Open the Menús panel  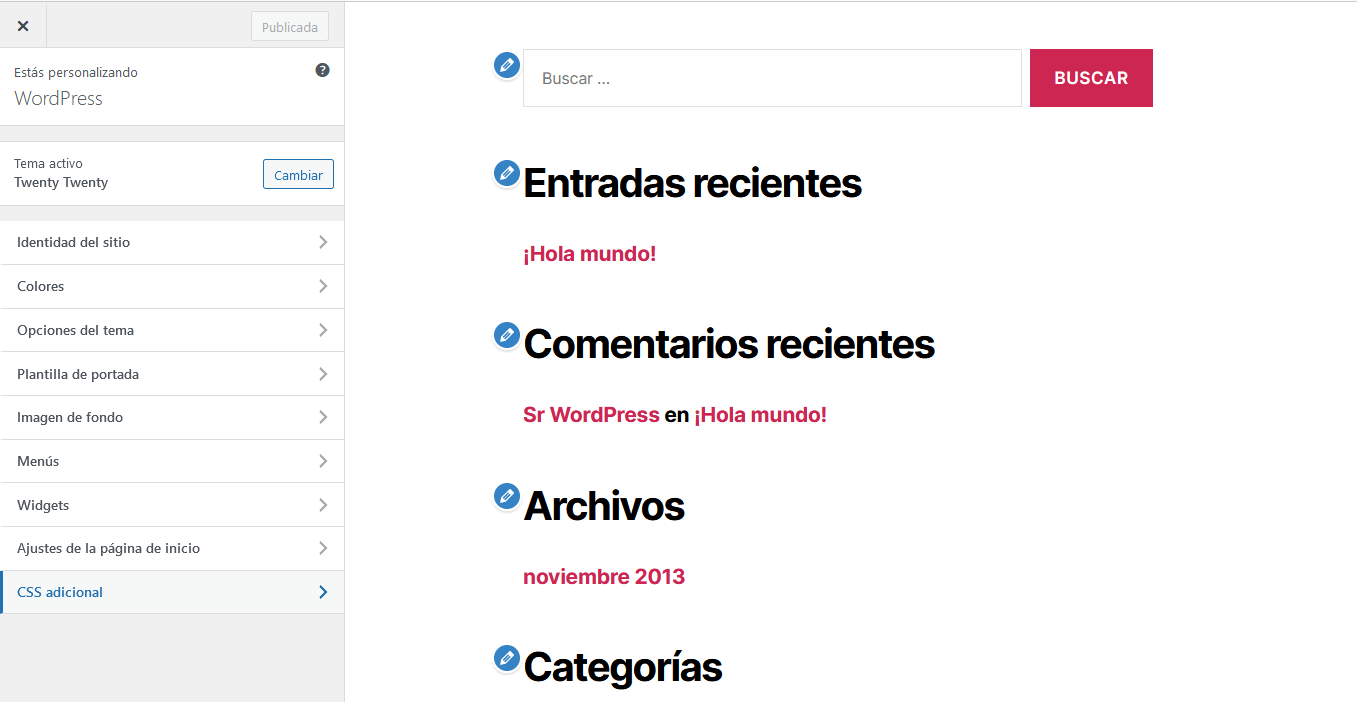(172, 461)
